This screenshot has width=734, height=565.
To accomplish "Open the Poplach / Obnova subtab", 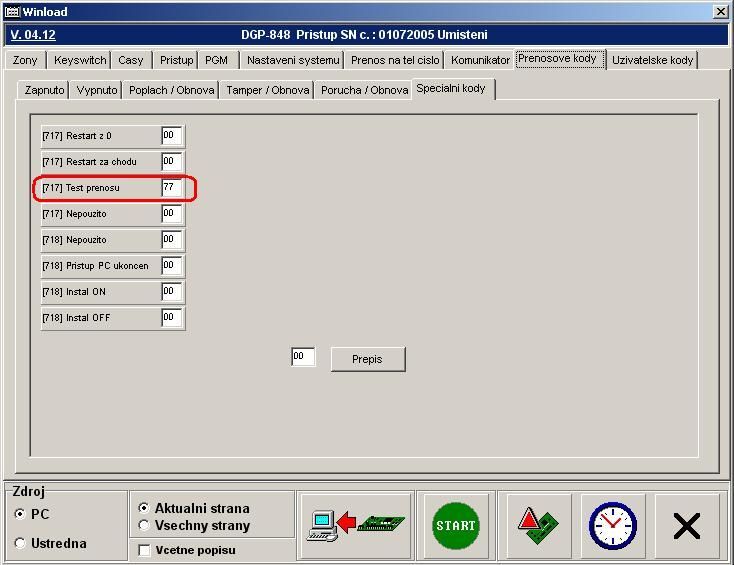I will point(170,90).
